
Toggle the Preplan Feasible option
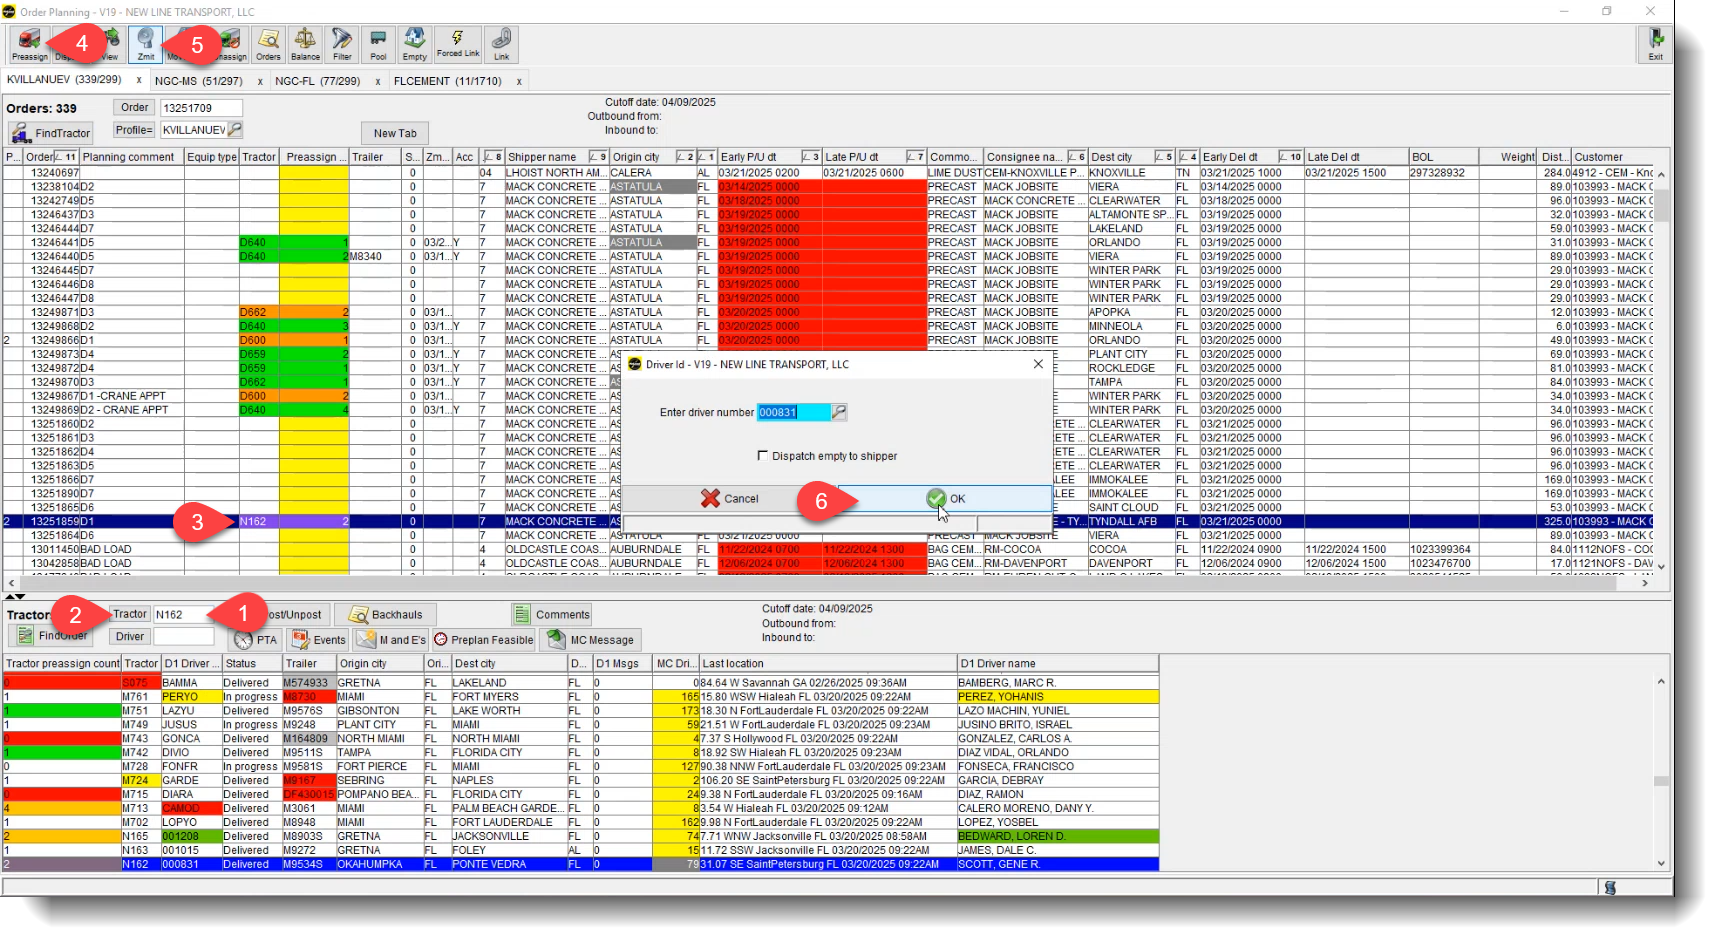[x=484, y=639]
